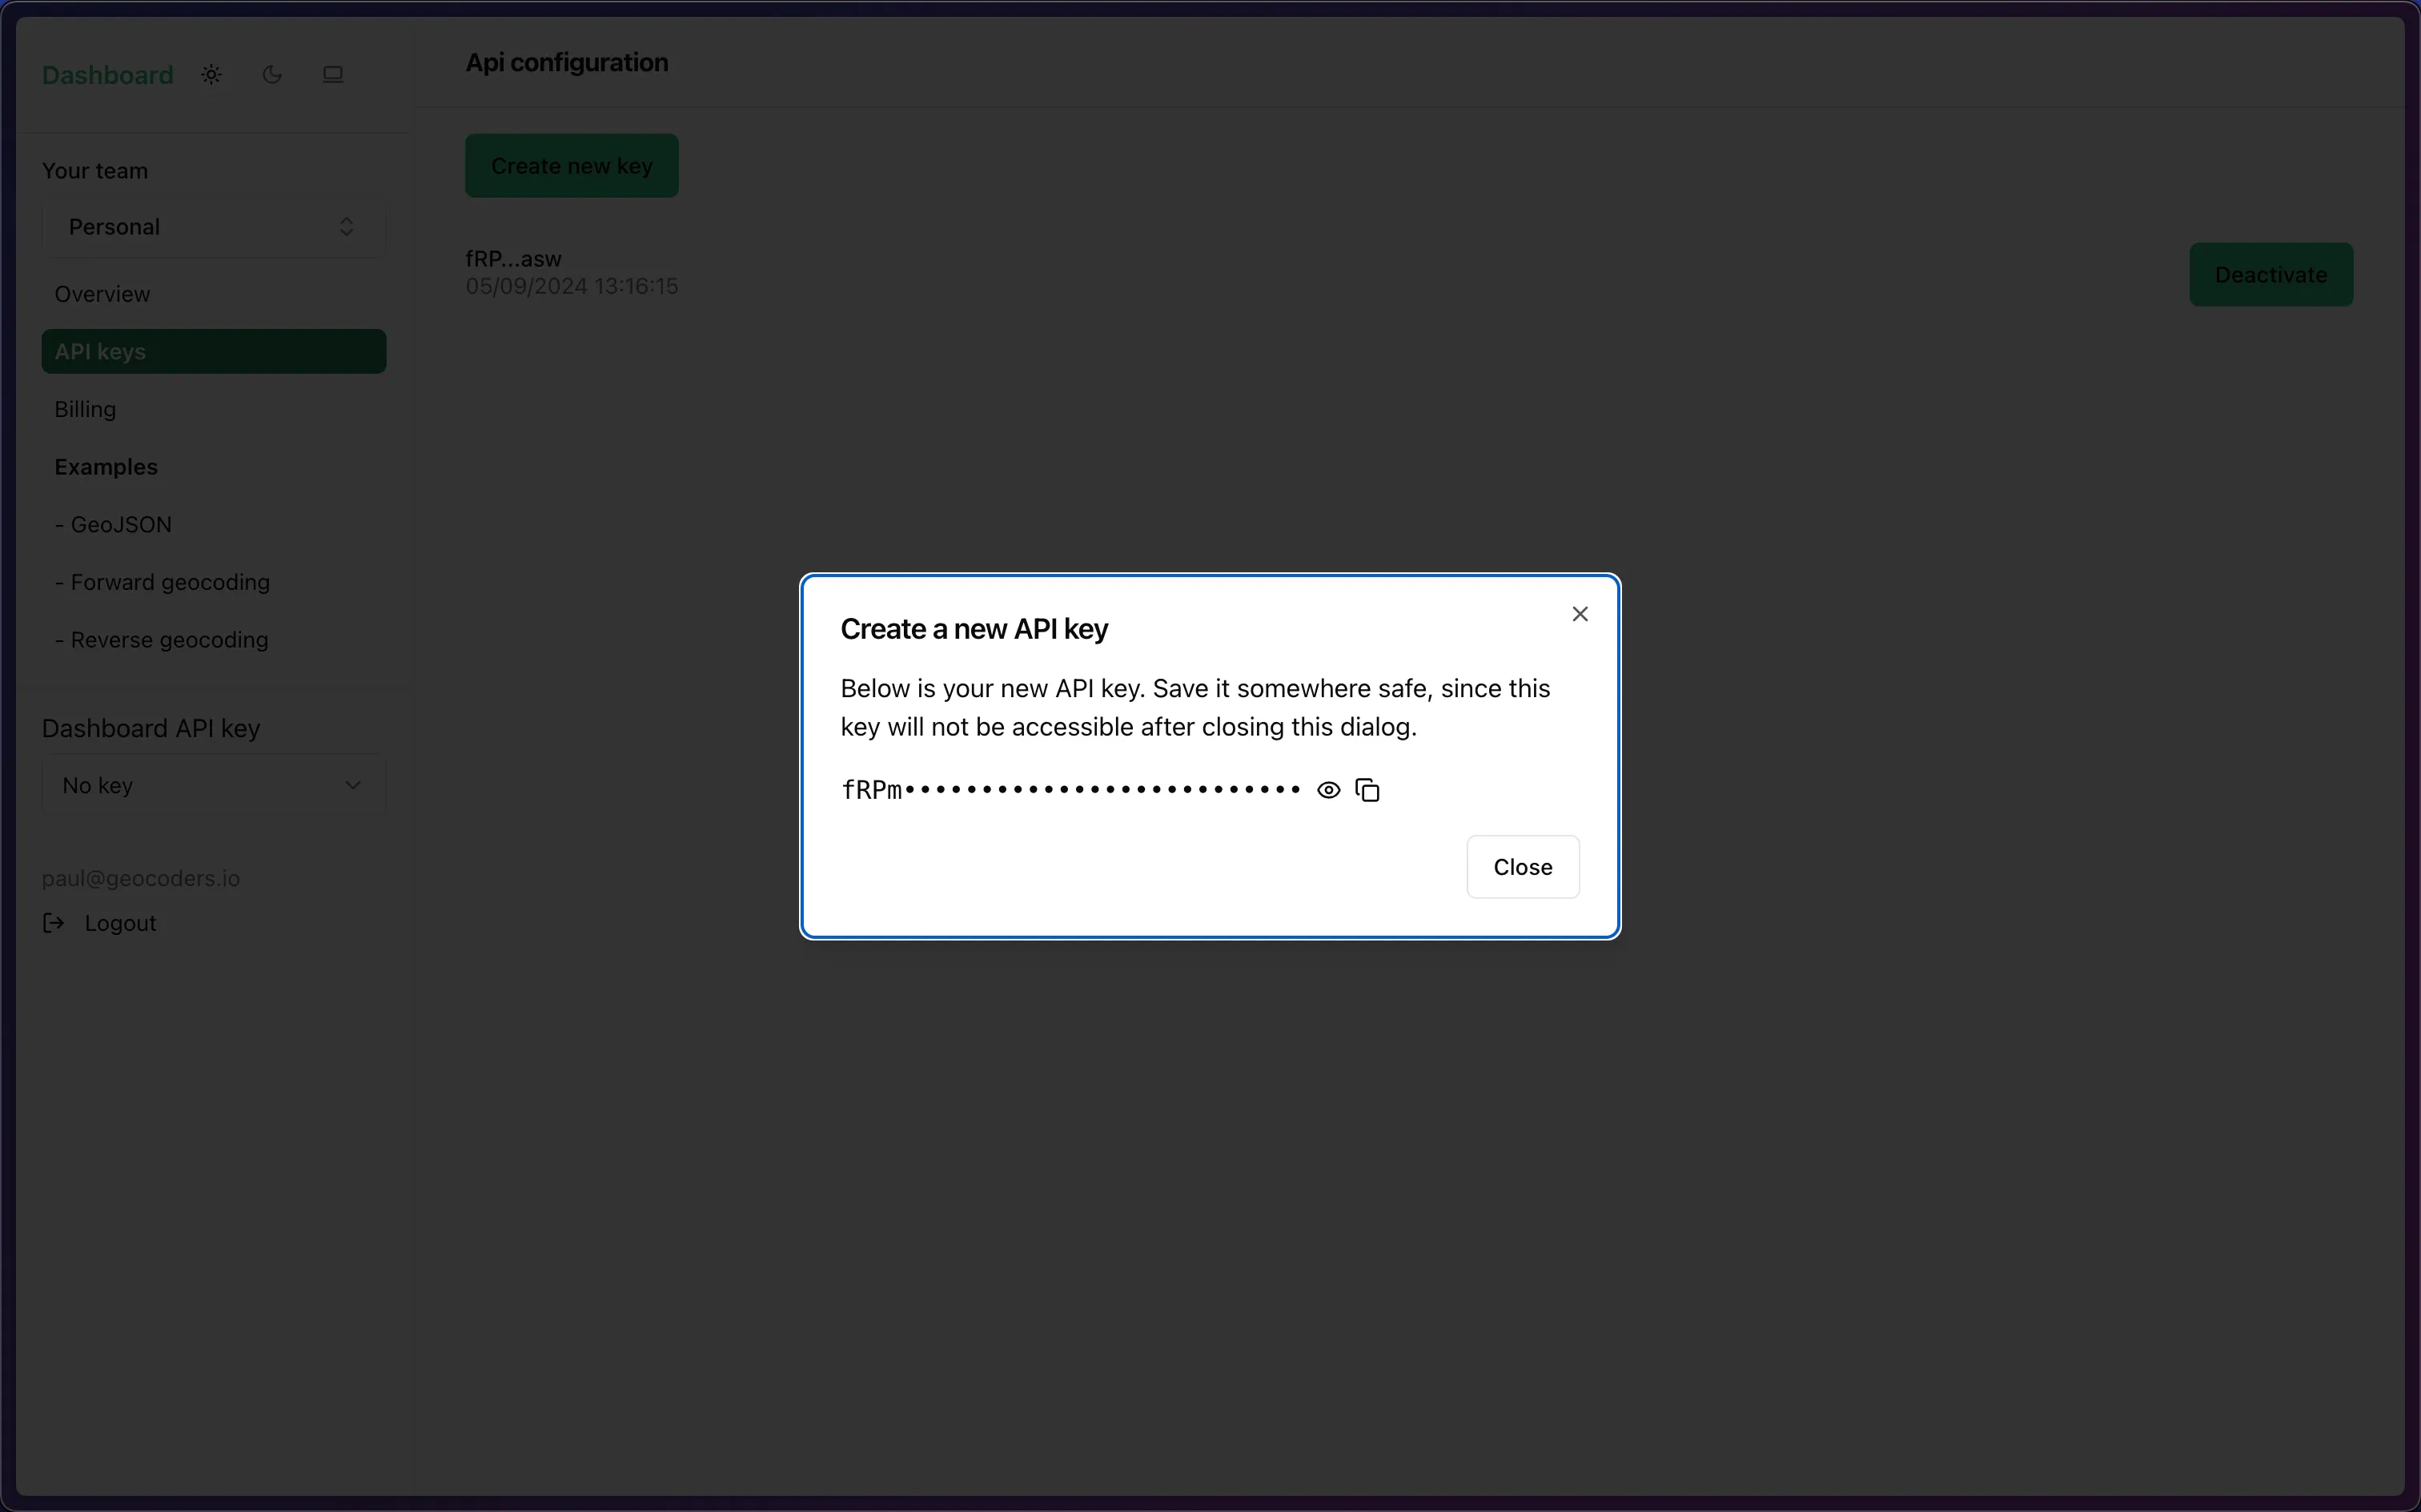The width and height of the screenshot is (2421, 1512).
Task: Click the key timestamp 05/09/2024 13:16:15
Action: click(x=572, y=286)
